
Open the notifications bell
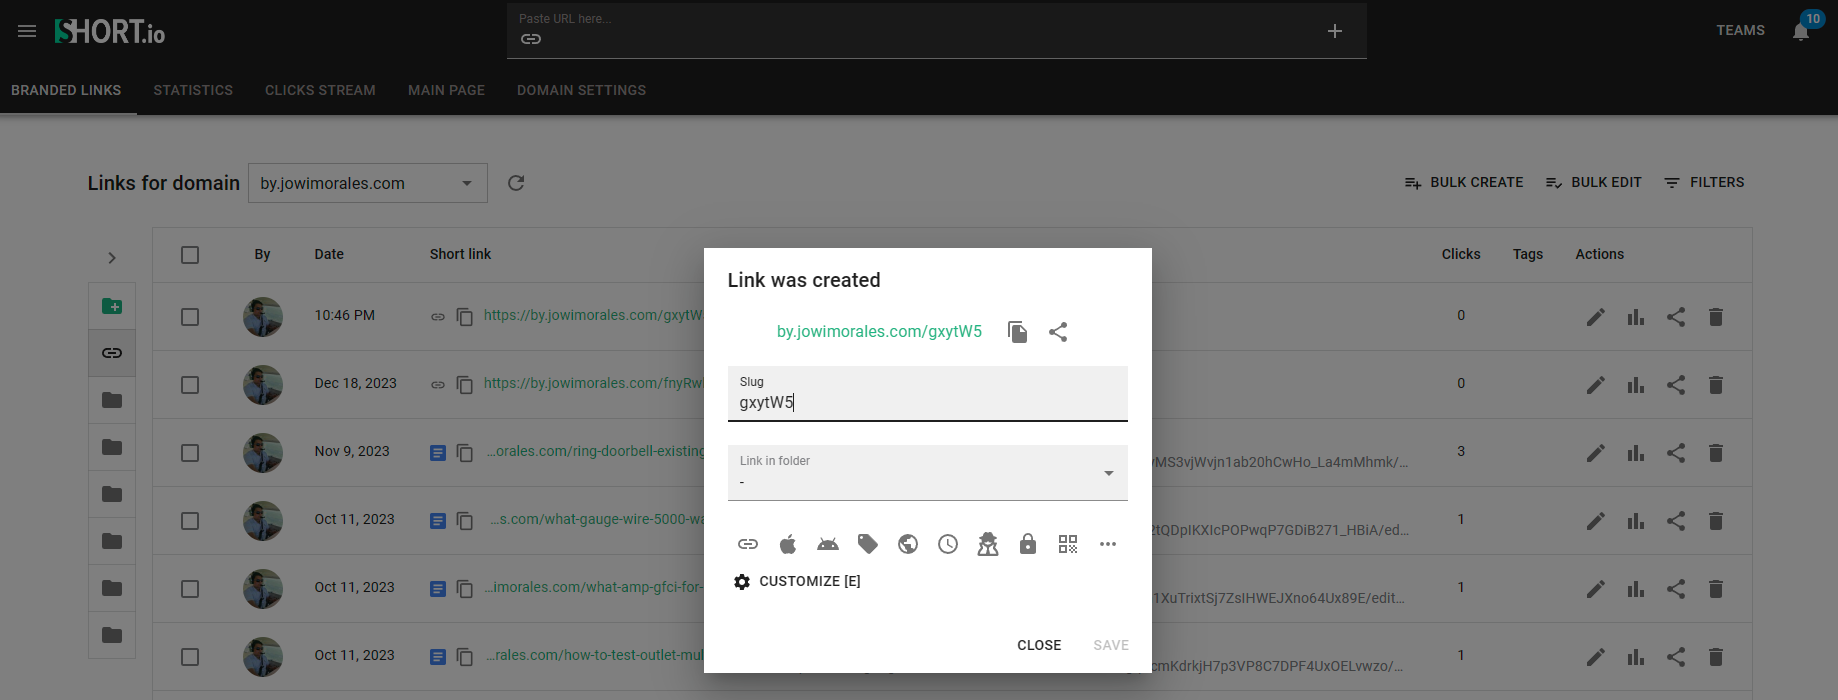tap(1801, 31)
